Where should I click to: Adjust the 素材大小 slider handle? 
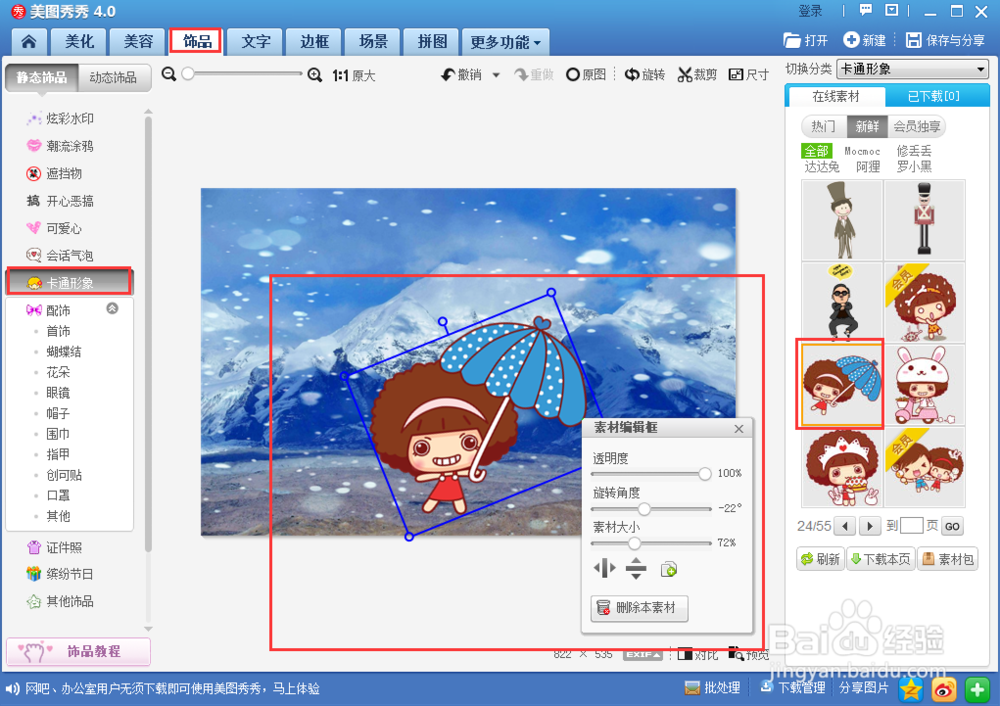634,543
